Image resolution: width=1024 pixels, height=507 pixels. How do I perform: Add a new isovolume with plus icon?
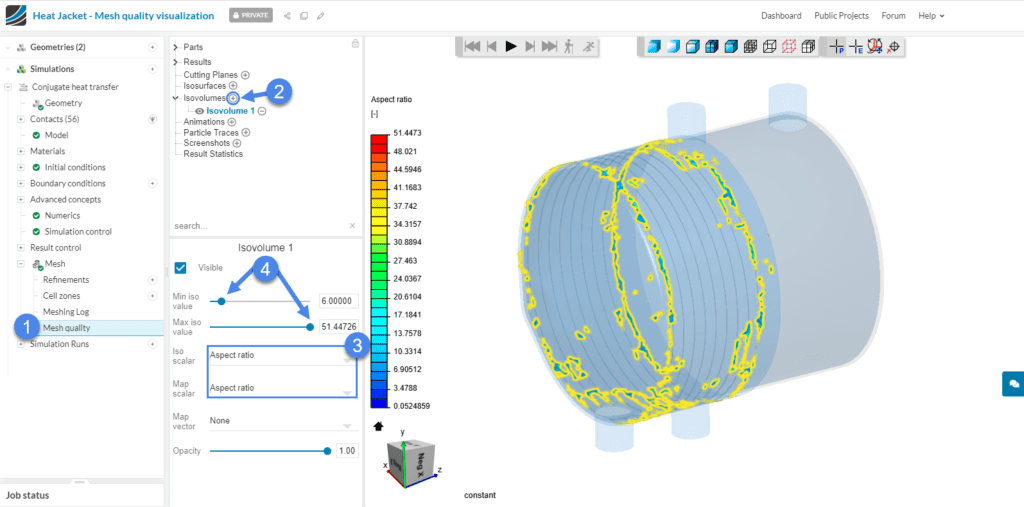point(233,98)
